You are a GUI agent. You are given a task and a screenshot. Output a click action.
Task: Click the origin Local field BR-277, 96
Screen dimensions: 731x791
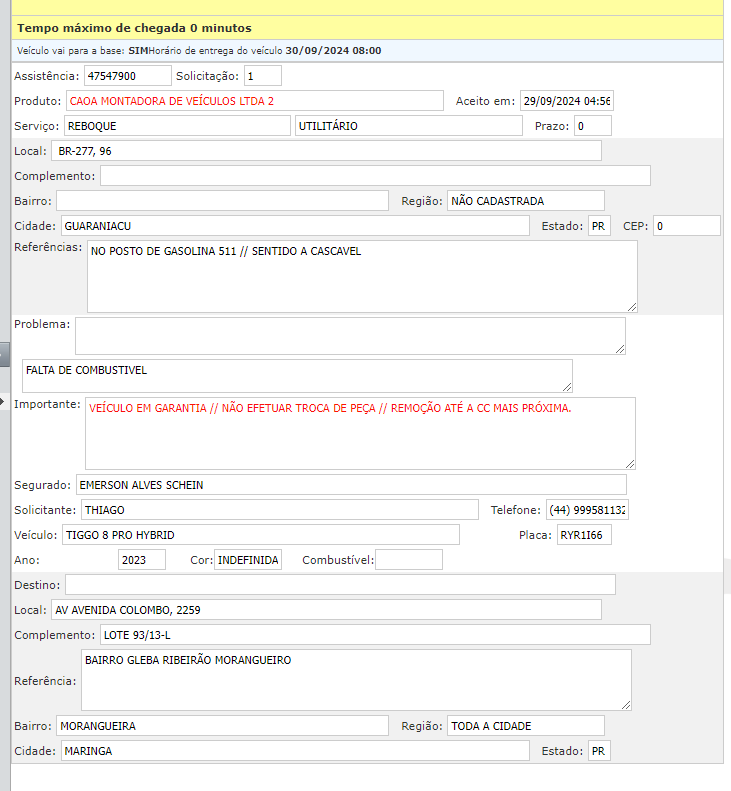pyautogui.click(x=326, y=151)
